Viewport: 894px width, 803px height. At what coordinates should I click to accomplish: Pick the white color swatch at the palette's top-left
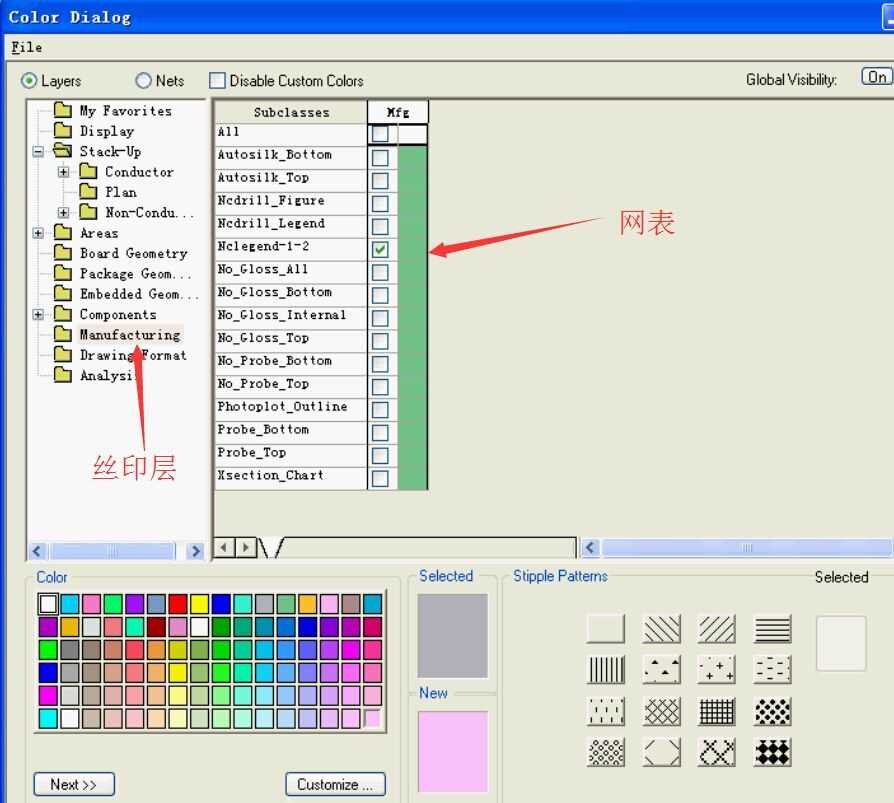coord(48,604)
